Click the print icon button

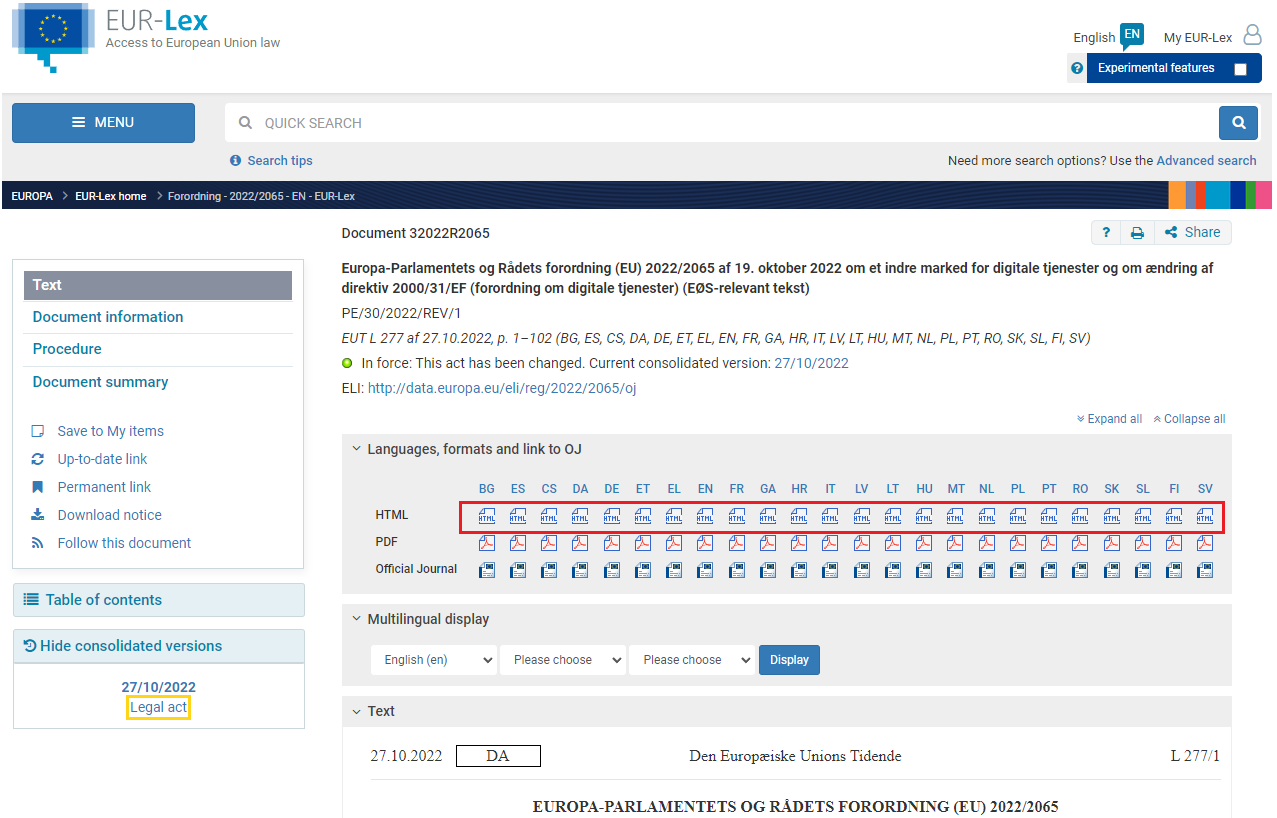[1137, 232]
